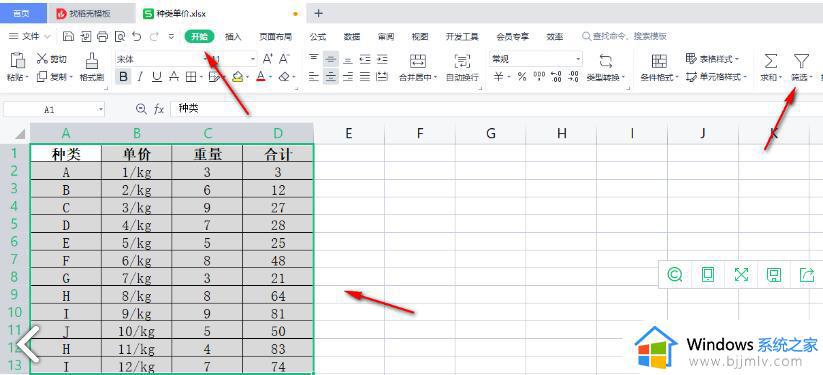
Task: Click the Format Painter brush icon
Action: point(92,60)
